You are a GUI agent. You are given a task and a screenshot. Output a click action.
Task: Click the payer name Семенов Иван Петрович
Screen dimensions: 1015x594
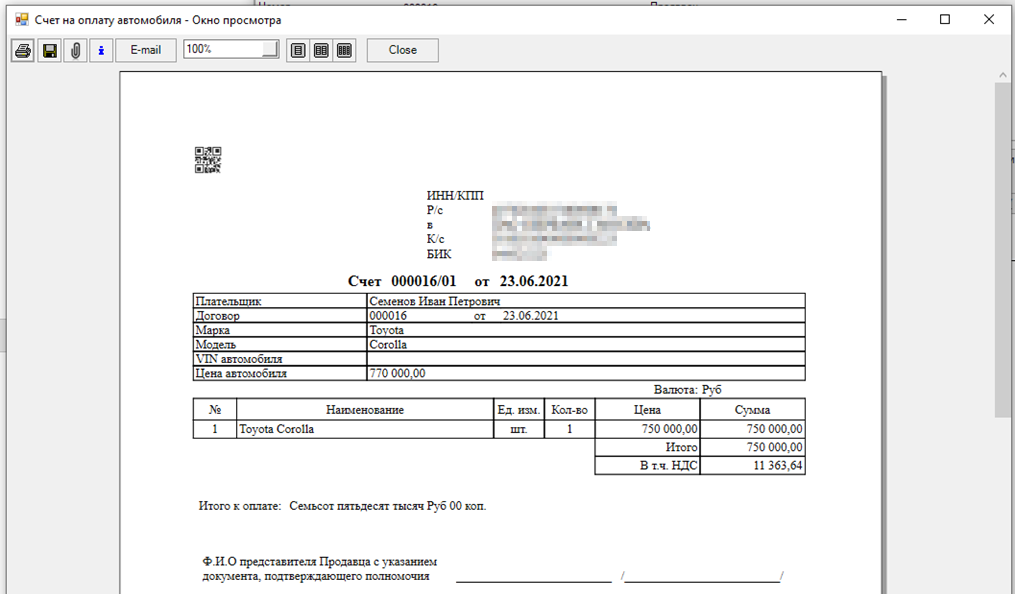pyautogui.click(x=434, y=301)
